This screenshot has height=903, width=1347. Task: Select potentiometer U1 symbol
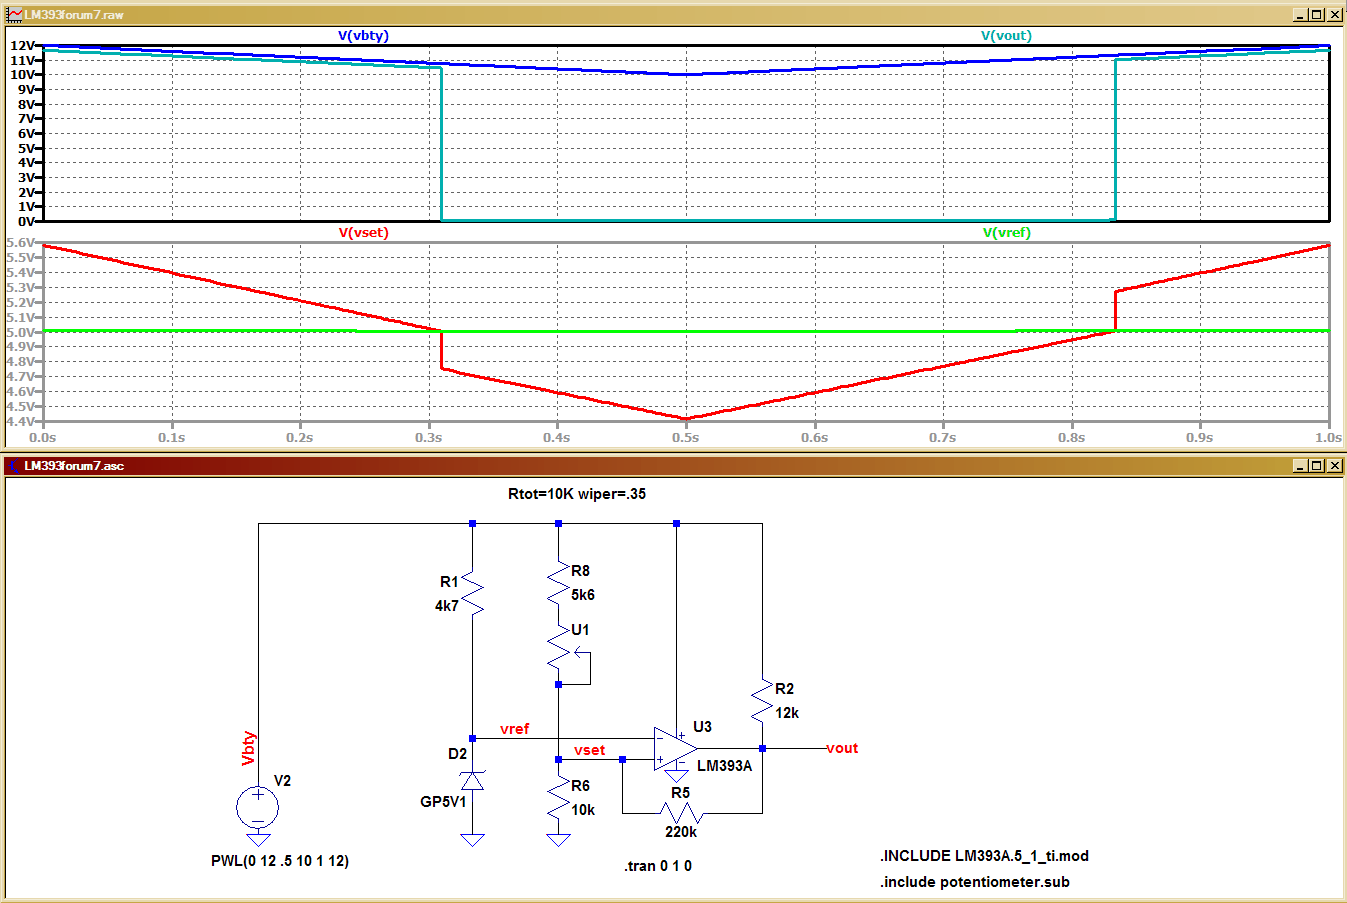click(x=566, y=650)
